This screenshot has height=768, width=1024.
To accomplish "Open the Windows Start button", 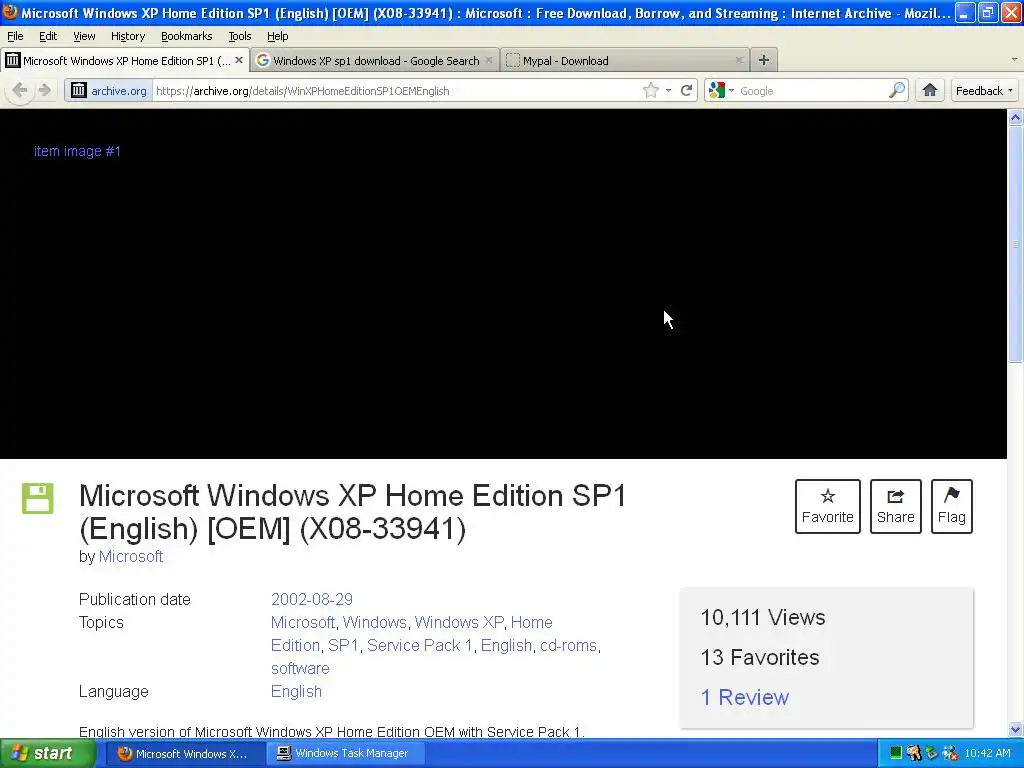I will coord(47,753).
